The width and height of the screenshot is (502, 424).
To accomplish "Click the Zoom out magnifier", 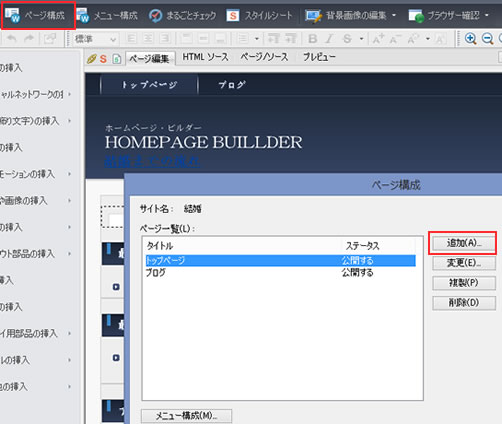I will pos(488,39).
